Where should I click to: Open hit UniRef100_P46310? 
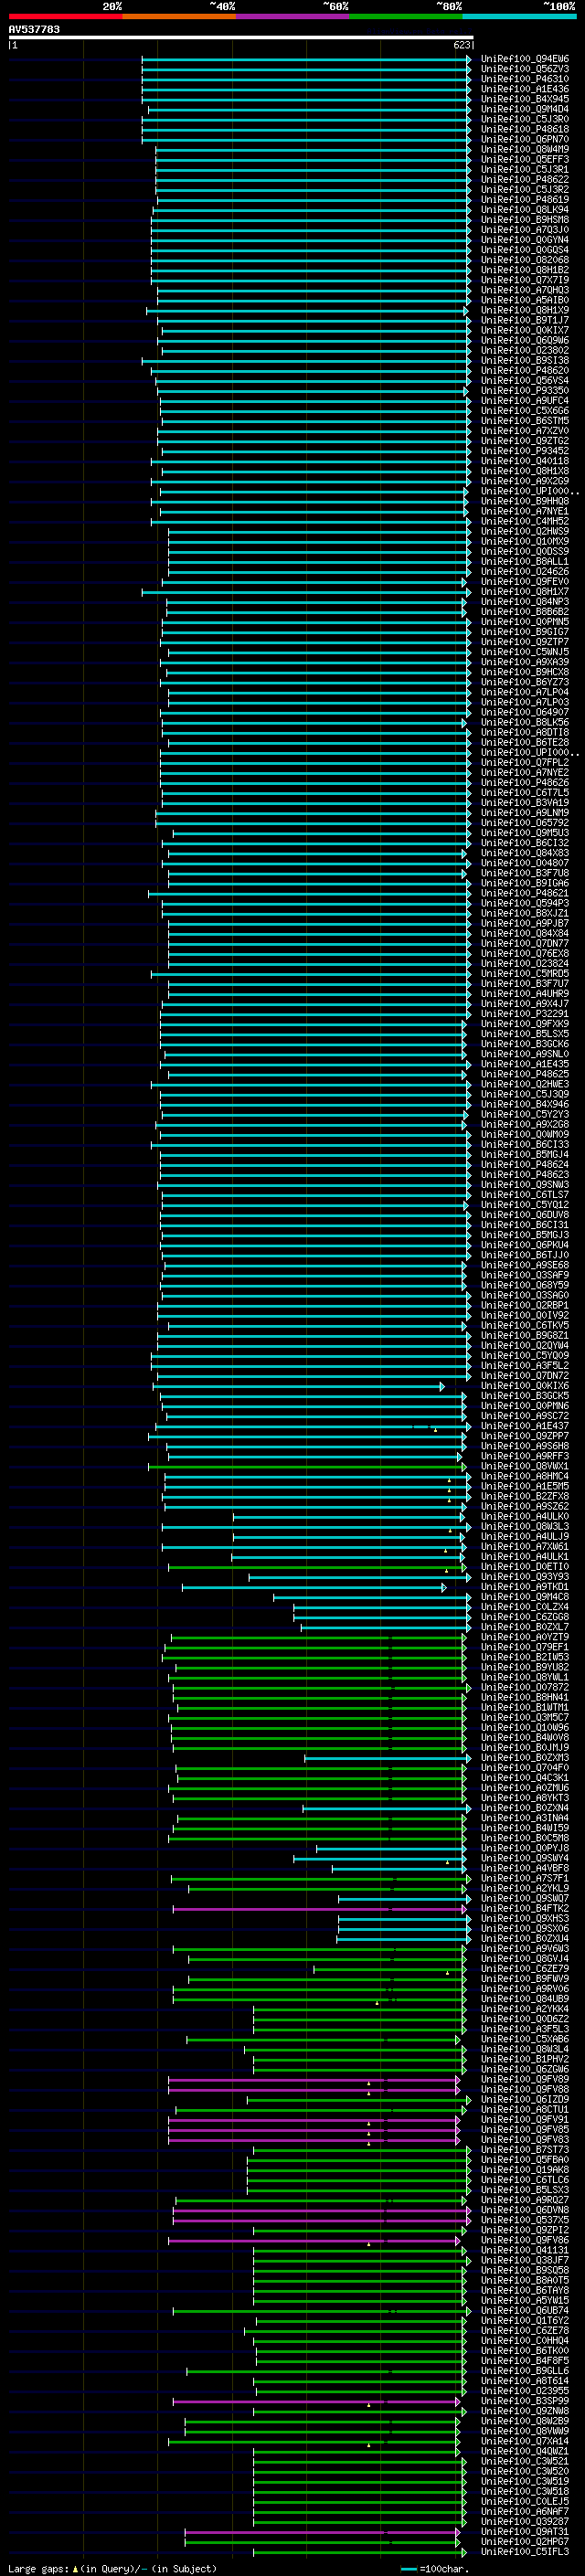[525, 79]
